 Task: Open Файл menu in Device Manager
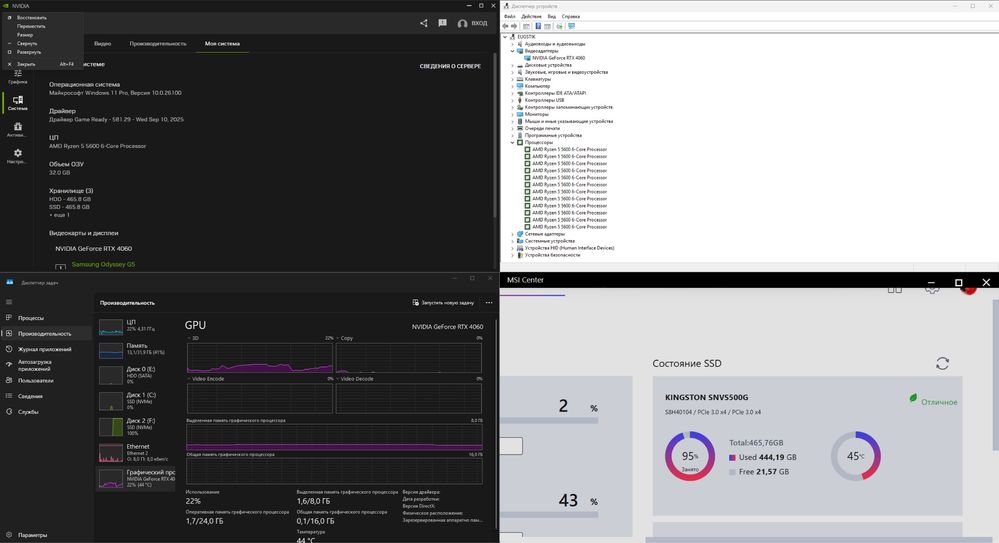[509, 17]
